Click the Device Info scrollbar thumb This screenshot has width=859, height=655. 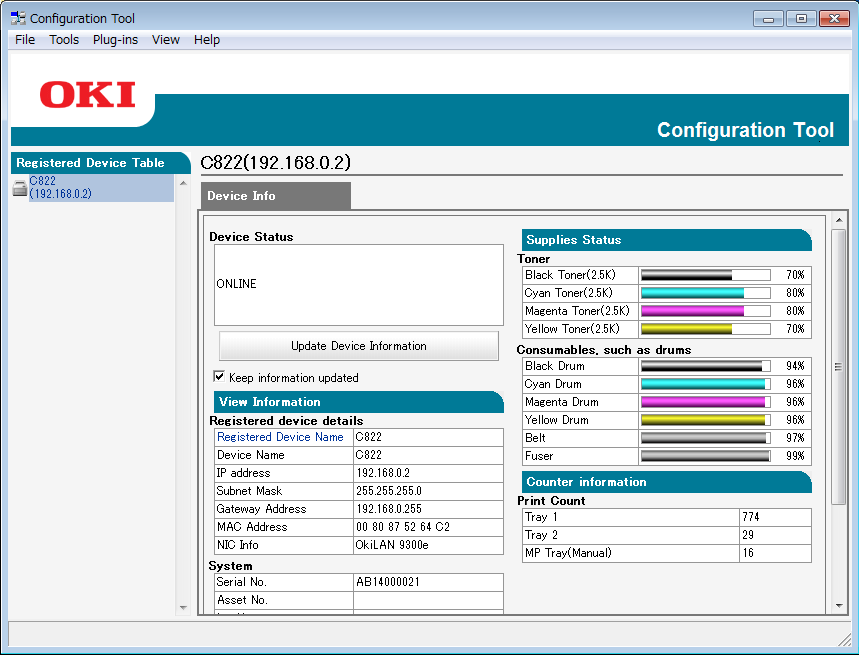839,367
